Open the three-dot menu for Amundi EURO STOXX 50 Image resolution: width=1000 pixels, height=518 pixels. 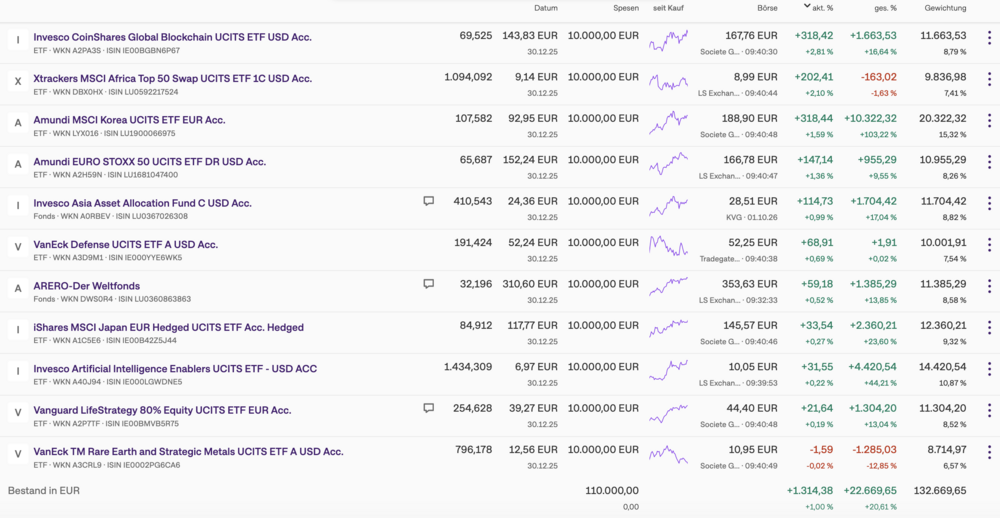tap(989, 162)
